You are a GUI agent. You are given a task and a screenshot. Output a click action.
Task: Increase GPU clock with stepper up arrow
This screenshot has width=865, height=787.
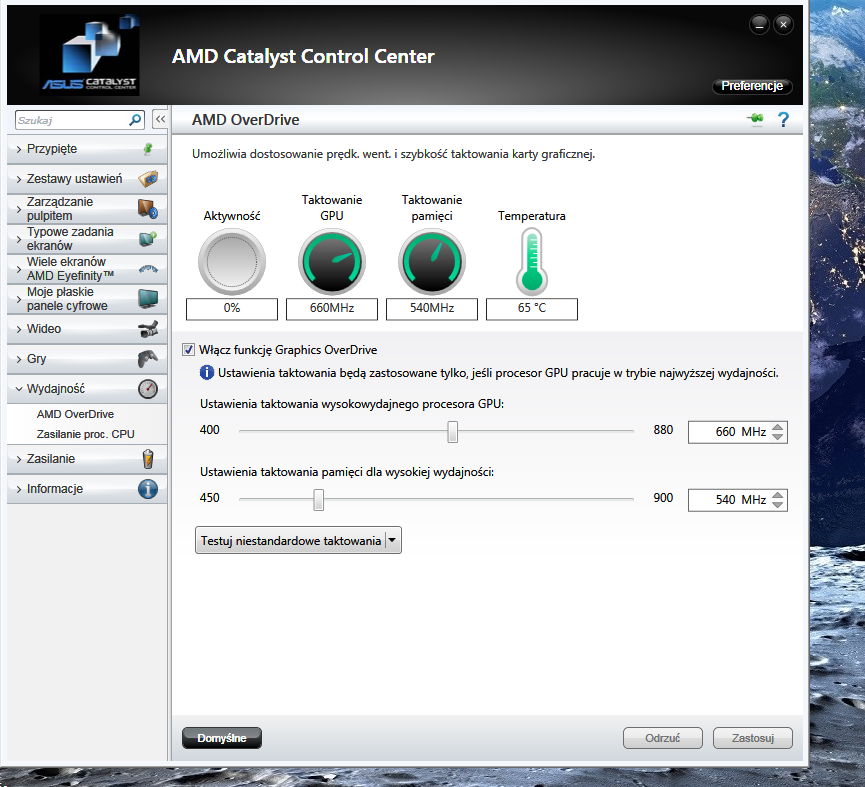pos(779,427)
